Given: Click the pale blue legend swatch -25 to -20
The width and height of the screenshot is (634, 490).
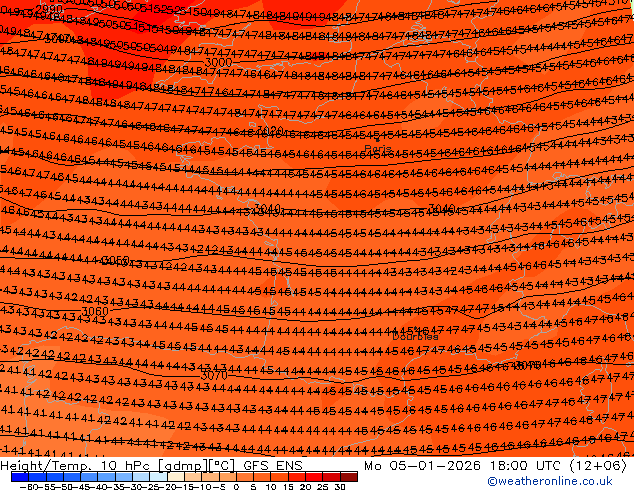Looking at the screenshot, I should pyautogui.click(x=158, y=477).
